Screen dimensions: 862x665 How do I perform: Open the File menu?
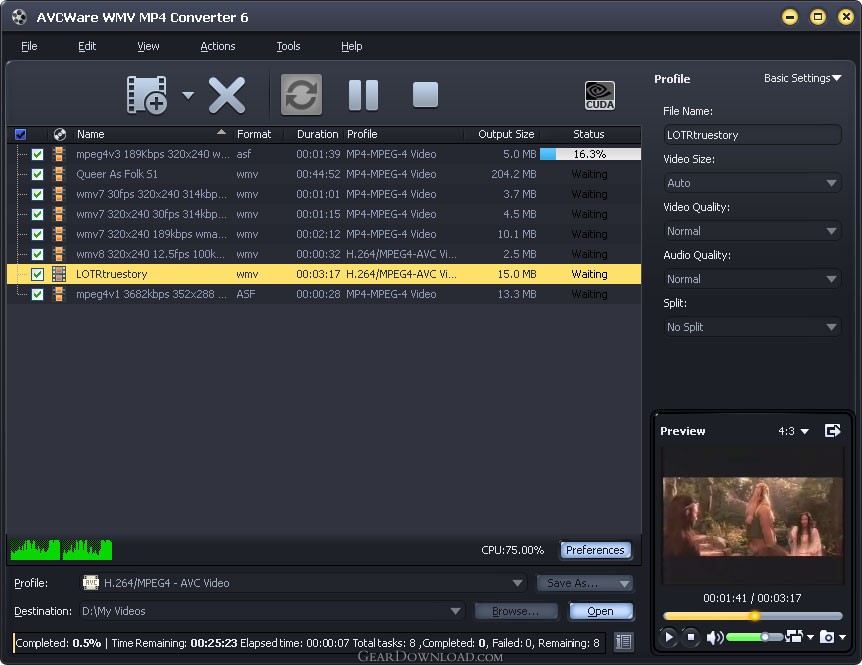[29, 46]
